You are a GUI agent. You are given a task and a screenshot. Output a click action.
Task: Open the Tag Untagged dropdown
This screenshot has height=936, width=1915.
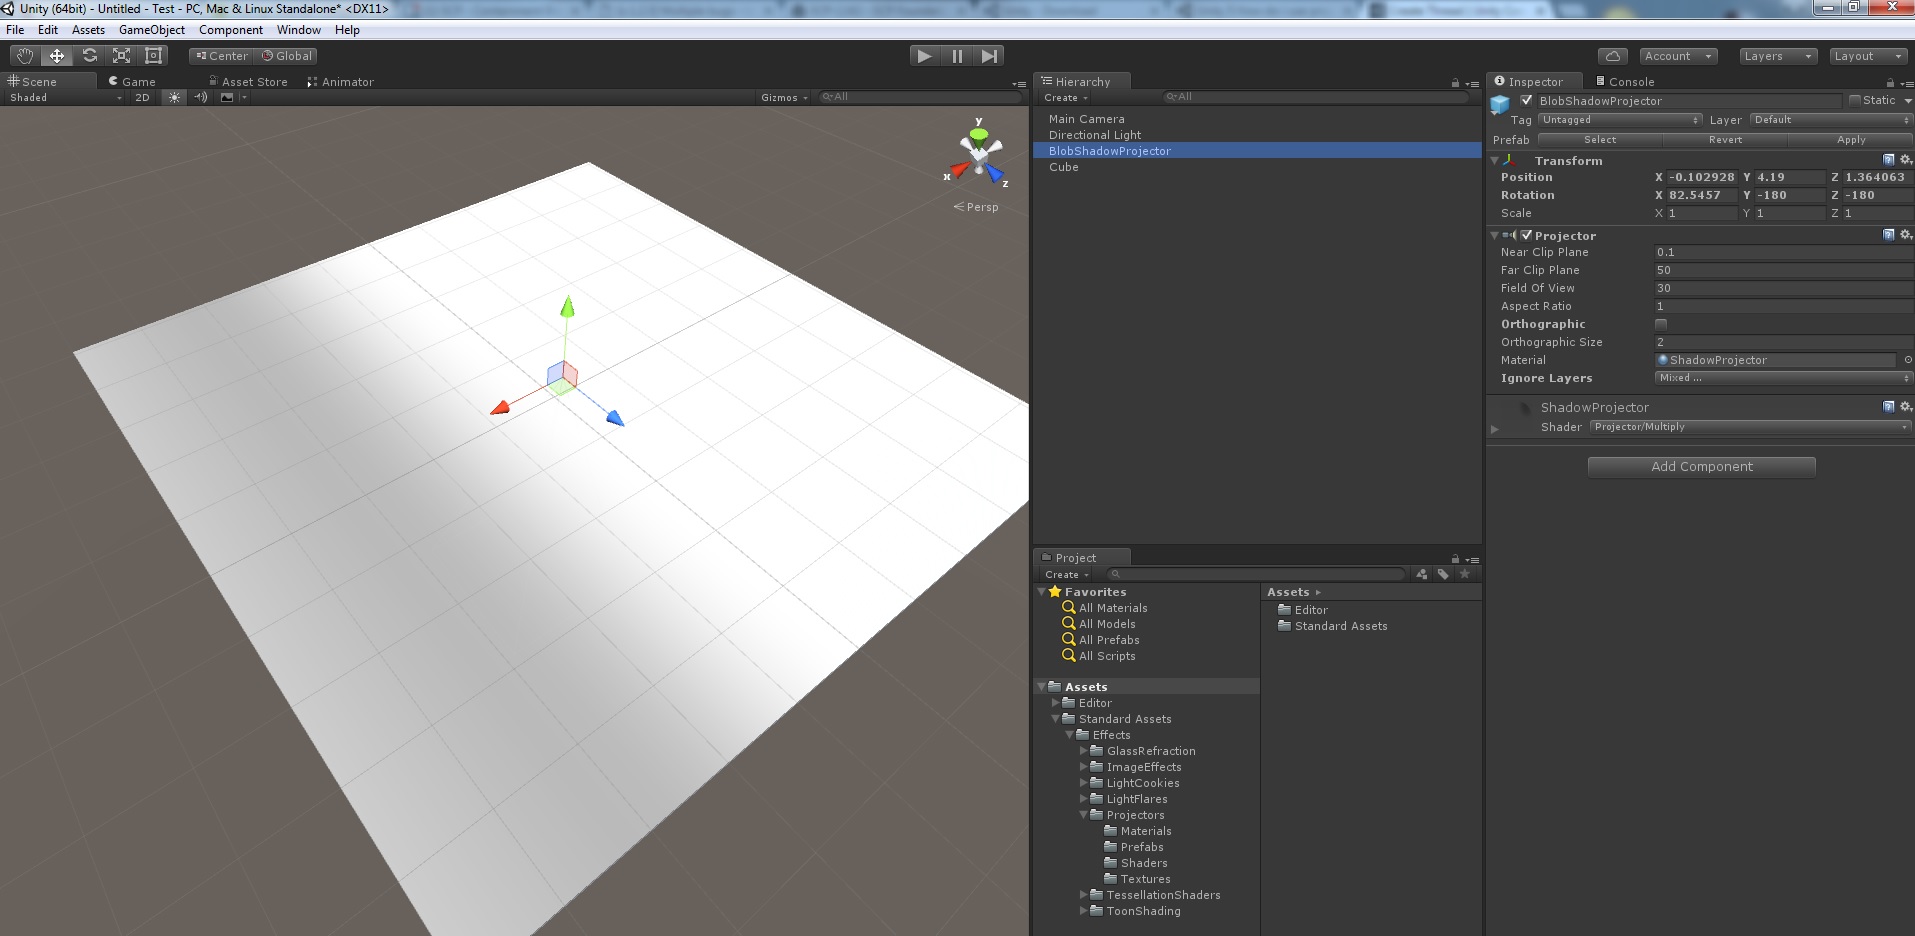pyautogui.click(x=1620, y=120)
